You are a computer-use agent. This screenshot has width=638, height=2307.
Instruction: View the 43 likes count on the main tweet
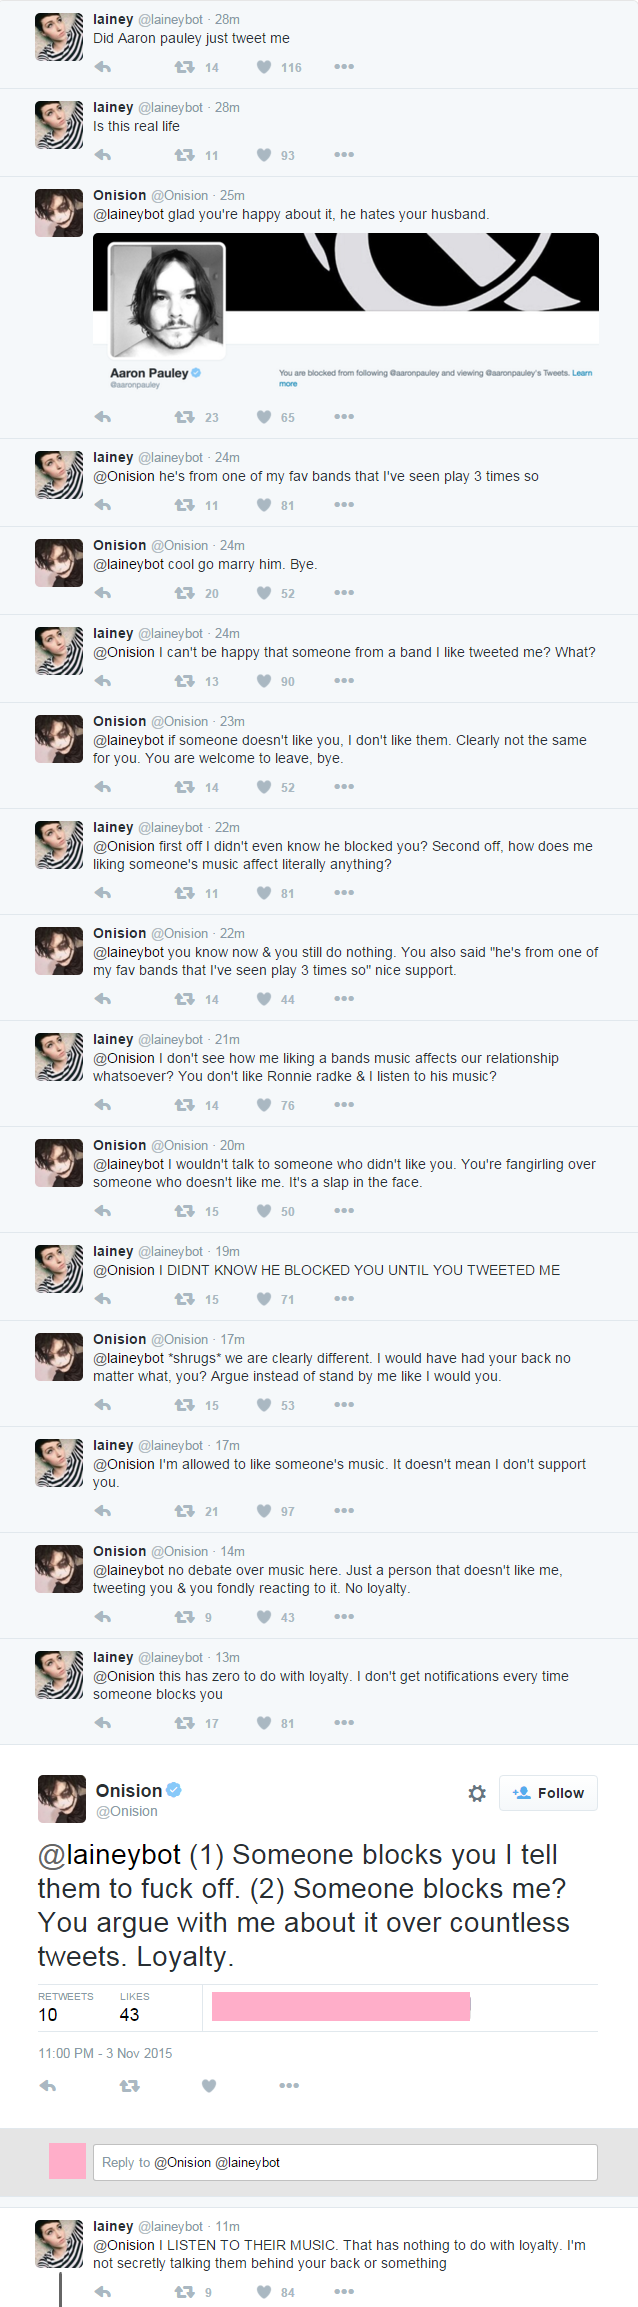[129, 2014]
